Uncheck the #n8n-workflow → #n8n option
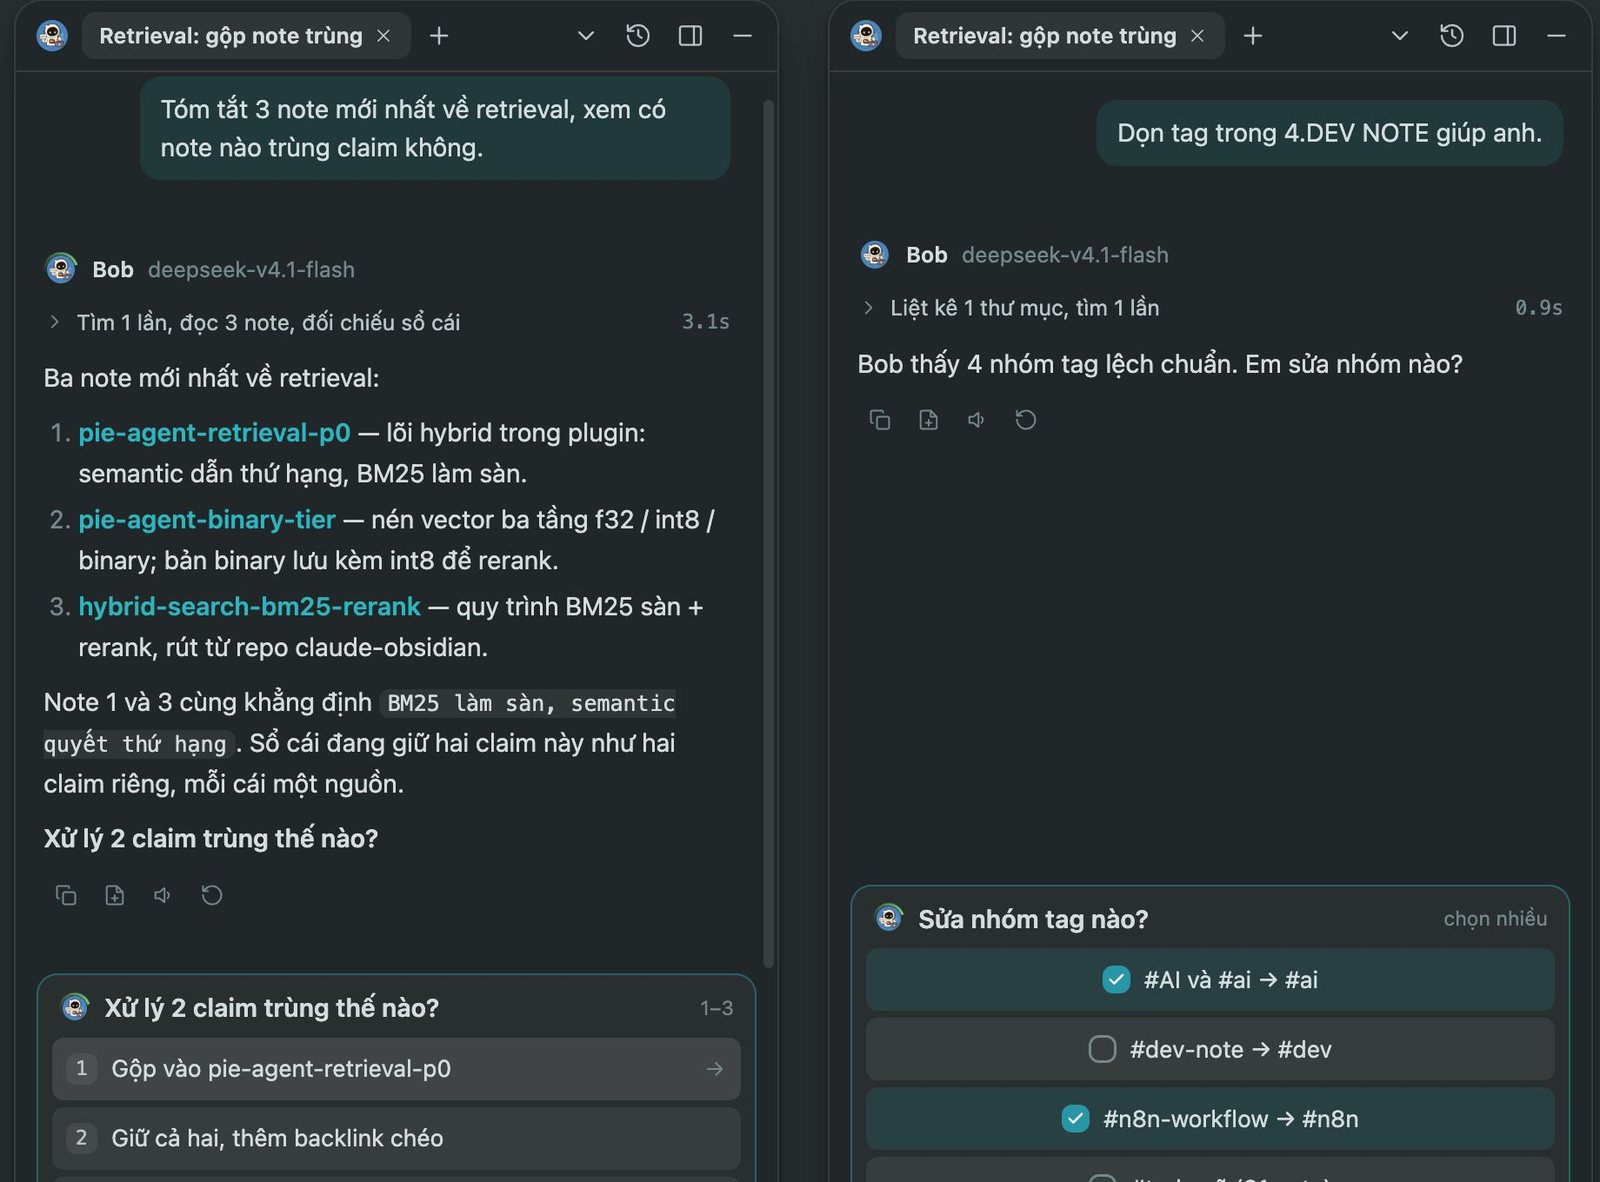 tap(1210, 1119)
